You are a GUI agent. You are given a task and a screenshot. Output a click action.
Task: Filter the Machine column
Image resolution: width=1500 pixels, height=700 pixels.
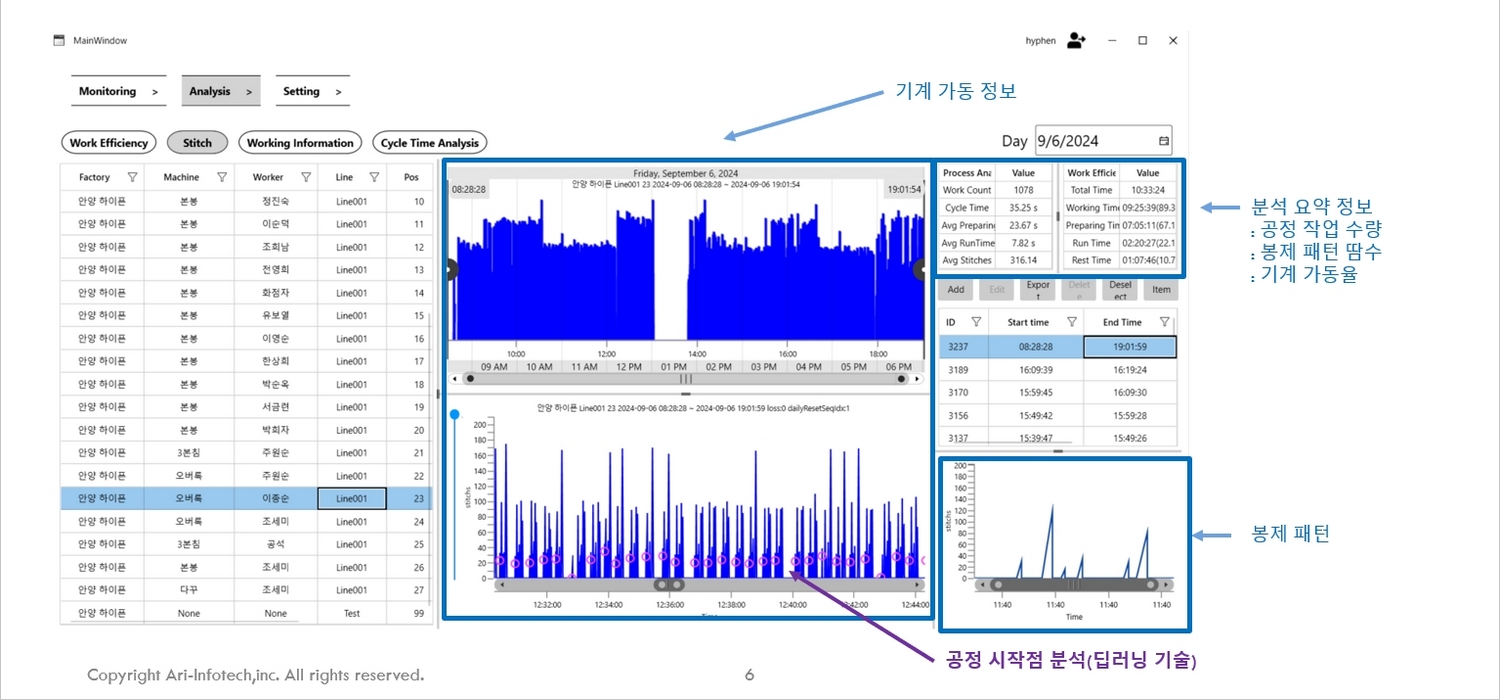click(222, 177)
